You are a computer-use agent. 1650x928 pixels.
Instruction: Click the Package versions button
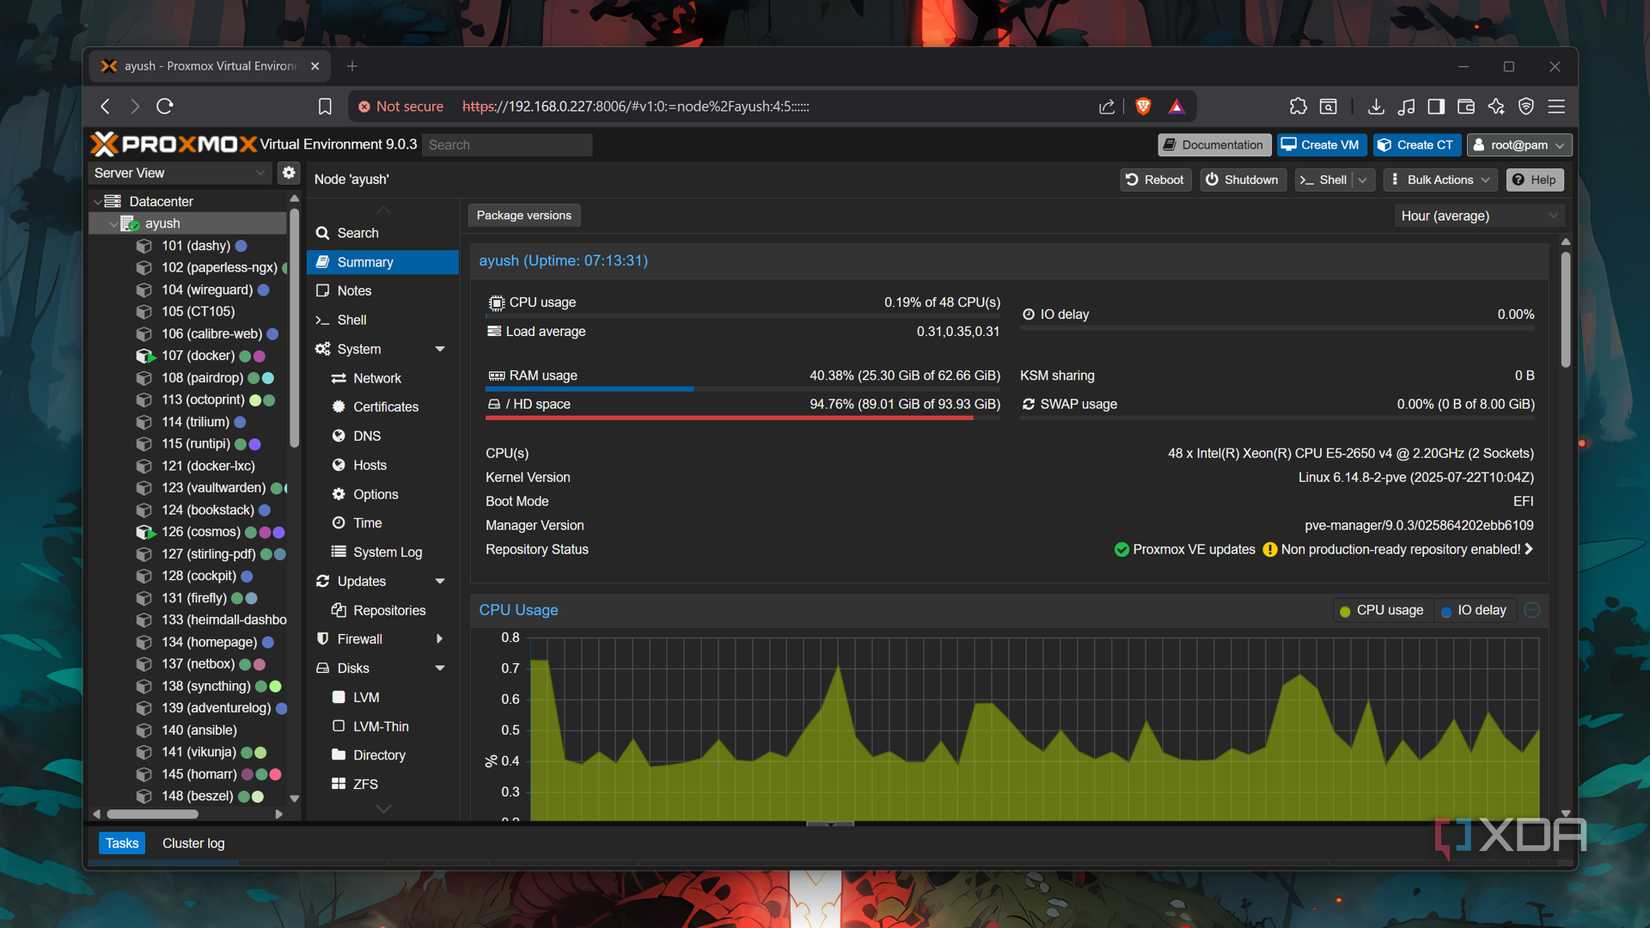[x=524, y=215]
